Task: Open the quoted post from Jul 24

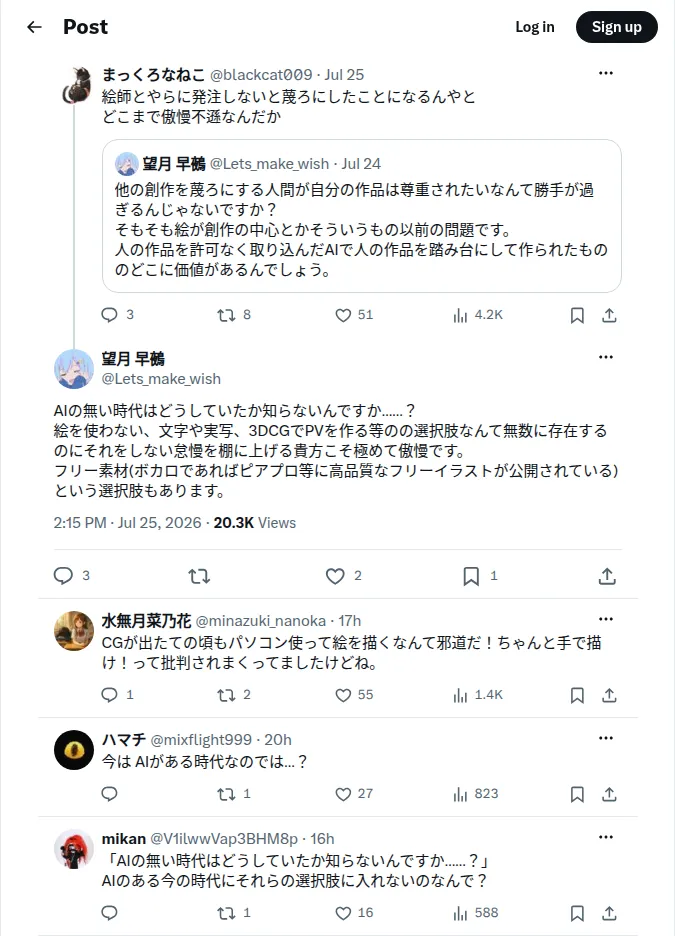Action: pyautogui.click(x=362, y=216)
